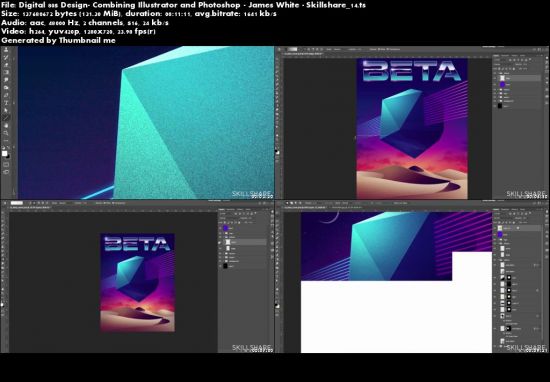Click the crescent moon in bottom-right frame canvas
Viewport: 550px width, 382px height.
(x=331, y=217)
